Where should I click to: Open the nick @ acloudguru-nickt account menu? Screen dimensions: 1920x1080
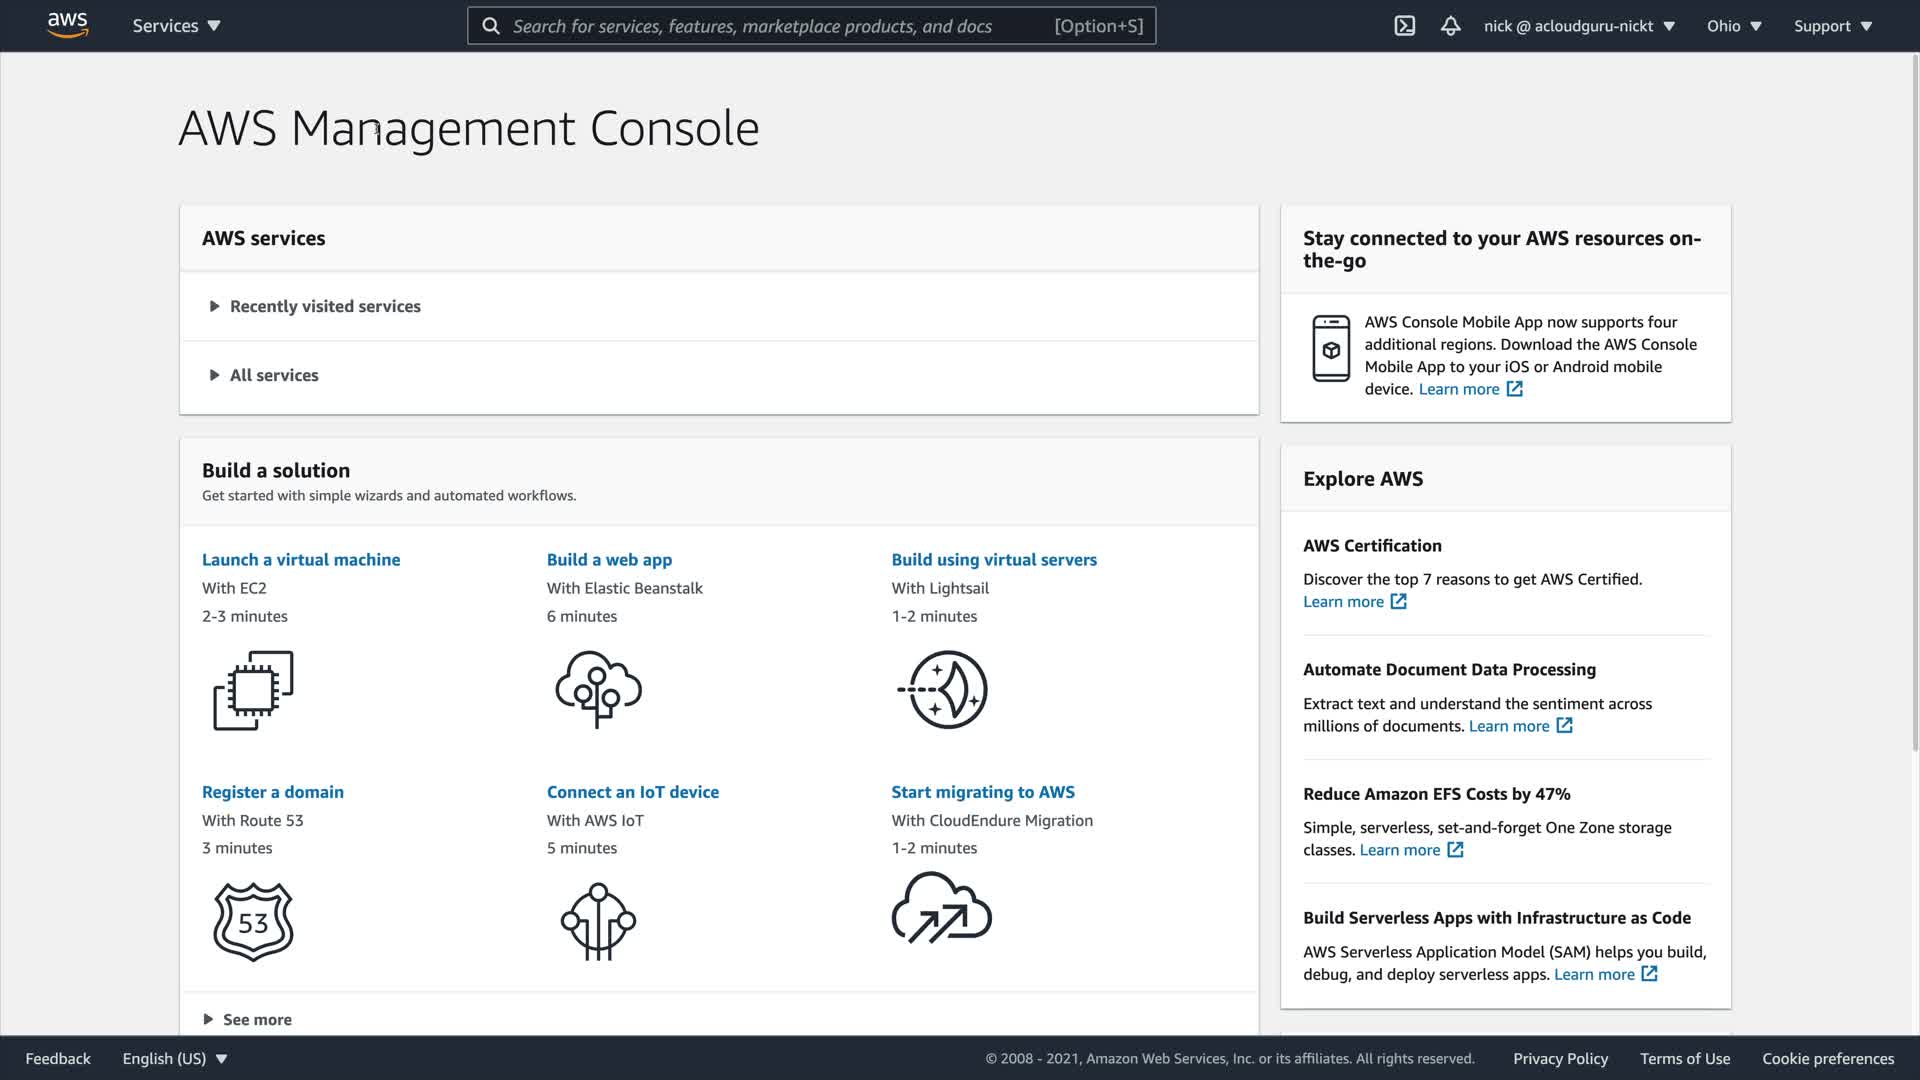1578,26
